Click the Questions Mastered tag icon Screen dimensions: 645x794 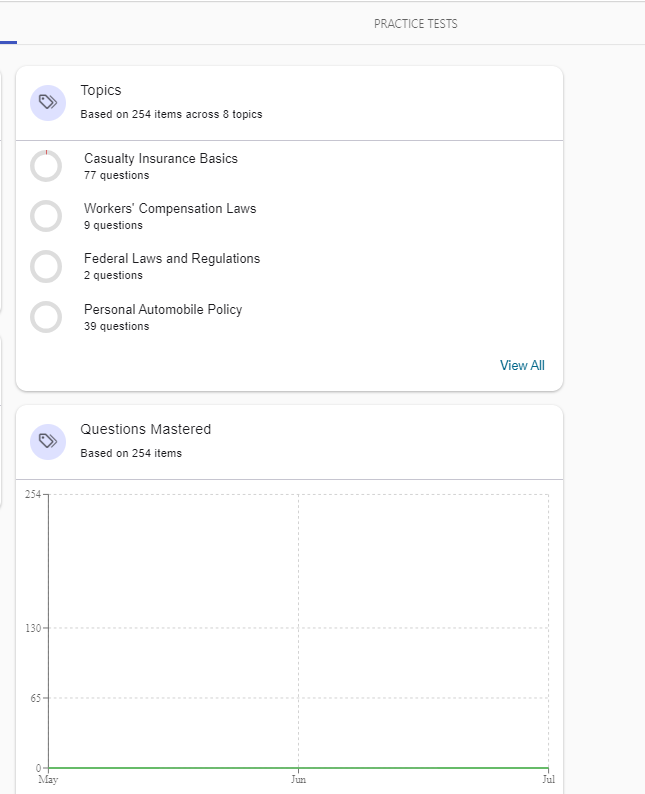47,441
